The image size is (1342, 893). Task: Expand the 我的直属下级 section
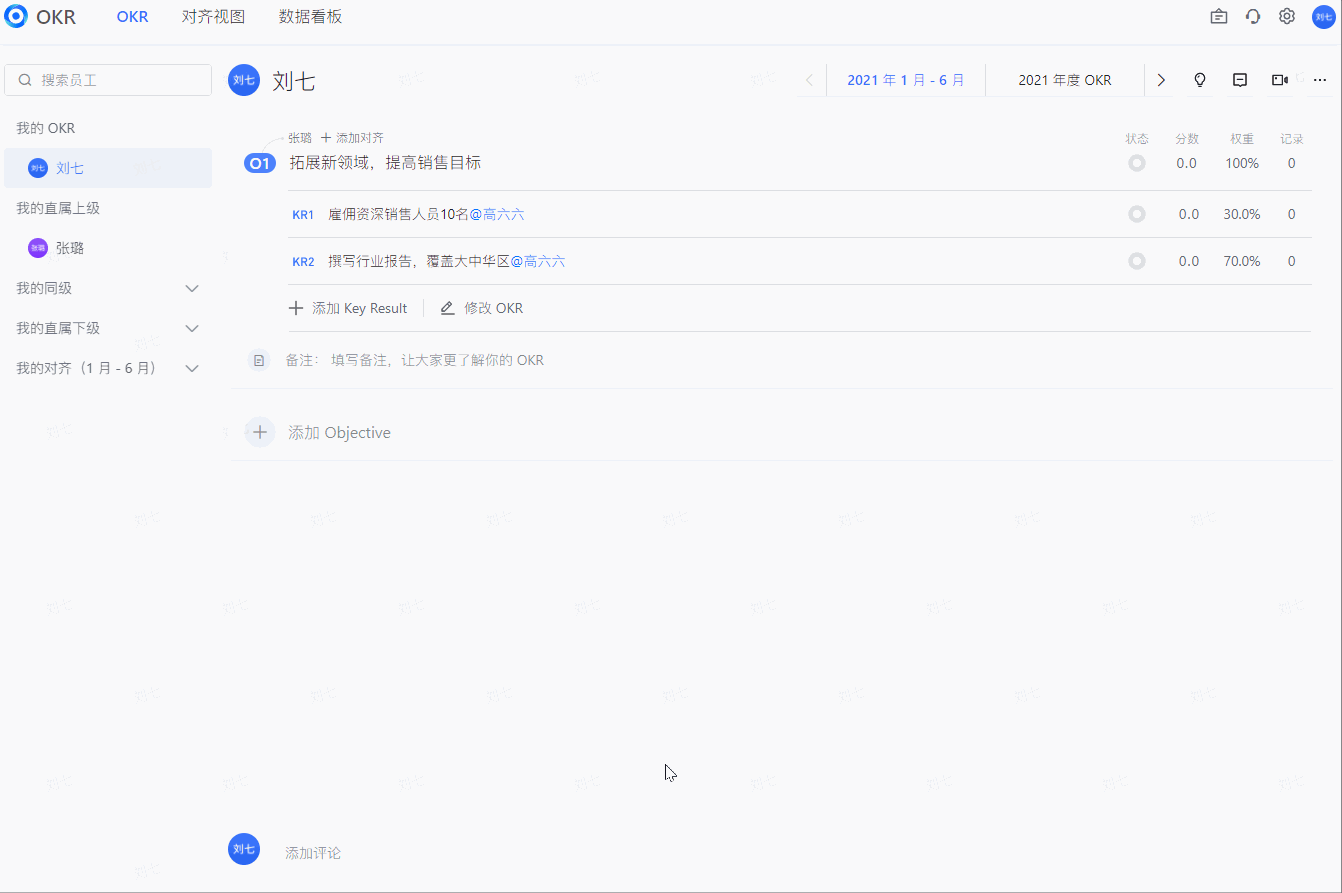(193, 328)
